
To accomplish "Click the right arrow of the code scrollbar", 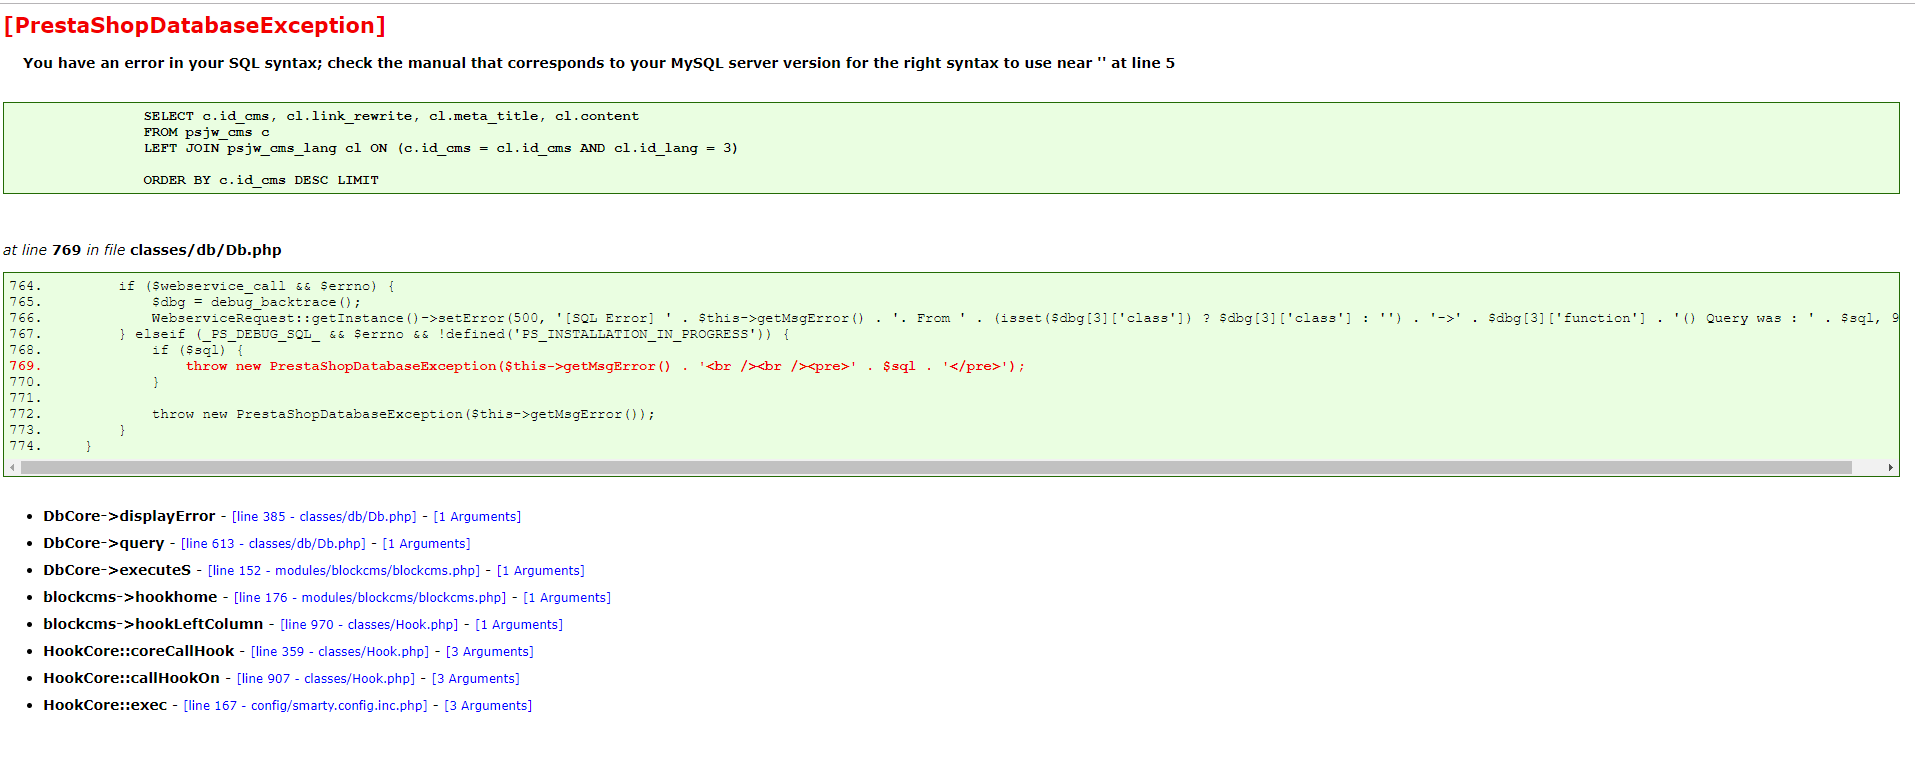I will (x=1890, y=467).
